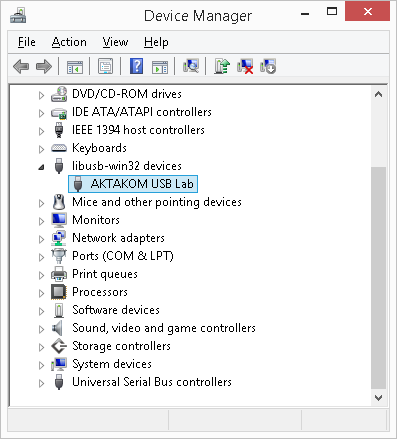Open the View menu
Screen dimensions: 397x439
tap(115, 42)
